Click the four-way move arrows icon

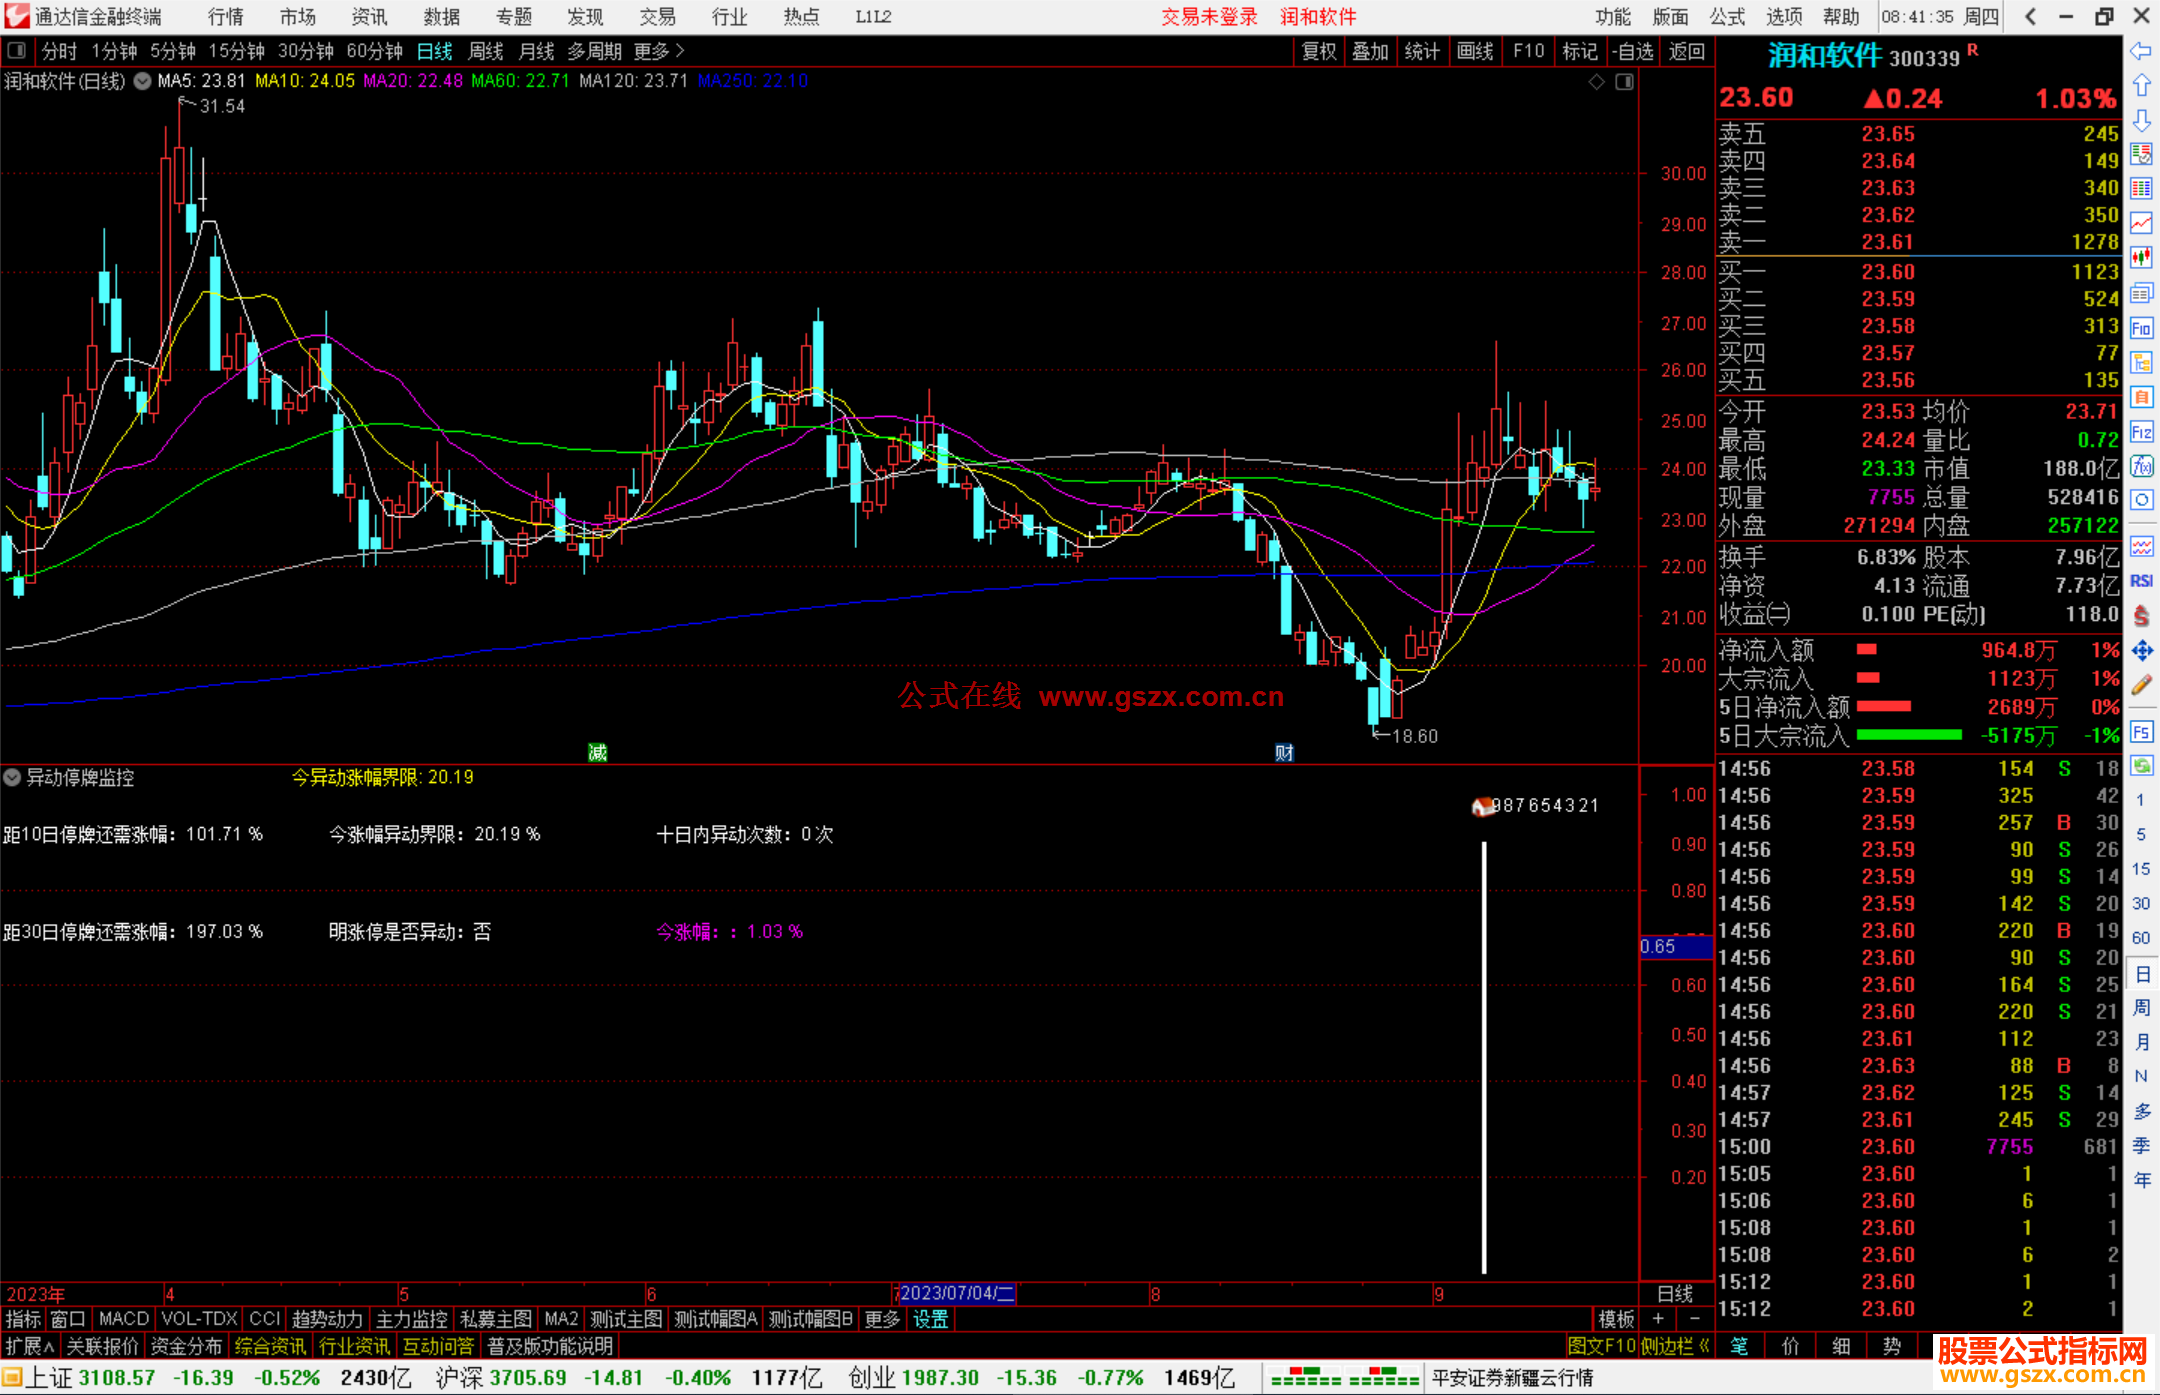point(2141,651)
